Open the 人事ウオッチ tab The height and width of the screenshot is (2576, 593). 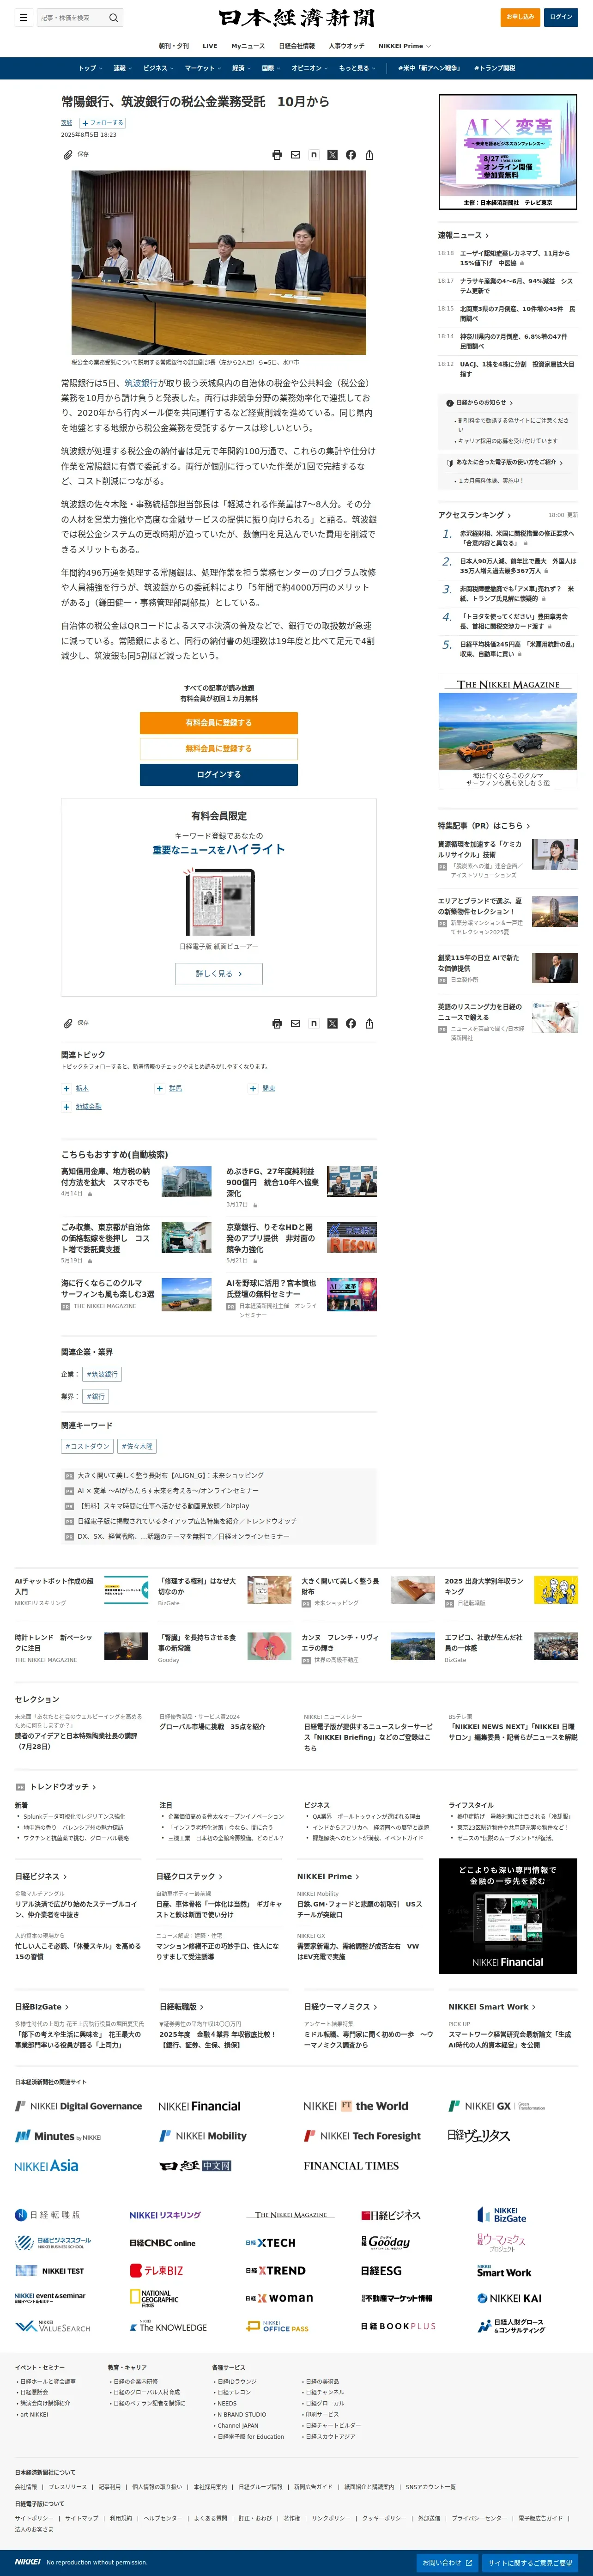pyautogui.click(x=347, y=46)
